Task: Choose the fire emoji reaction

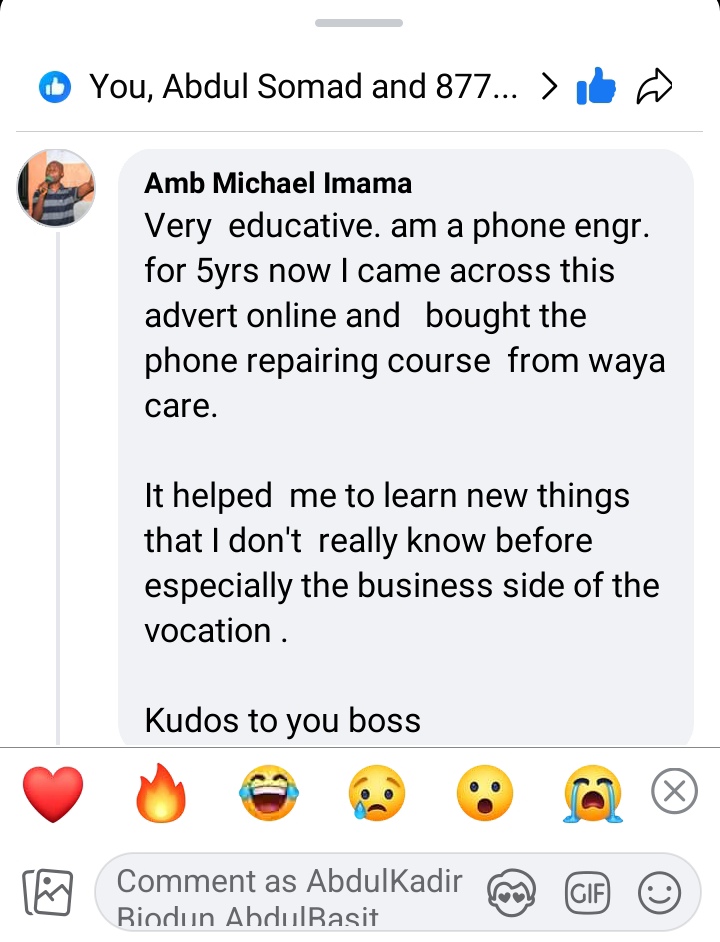Action: (160, 792)
